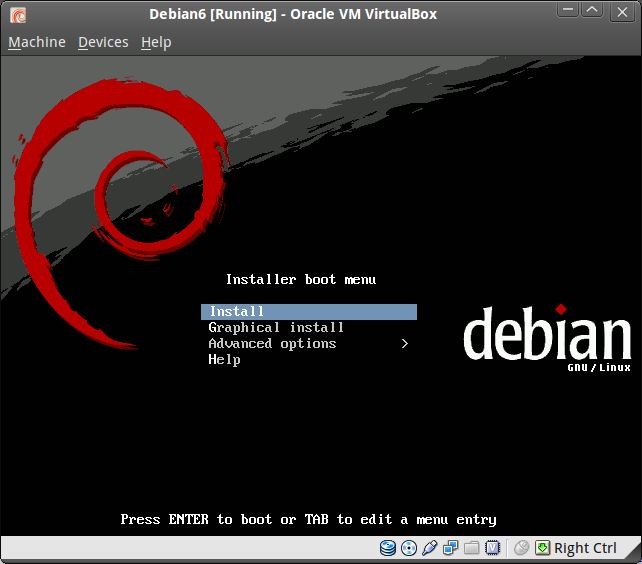The image size is (642, 564).
Task: Select the Install boot entry
Action: 309,312
